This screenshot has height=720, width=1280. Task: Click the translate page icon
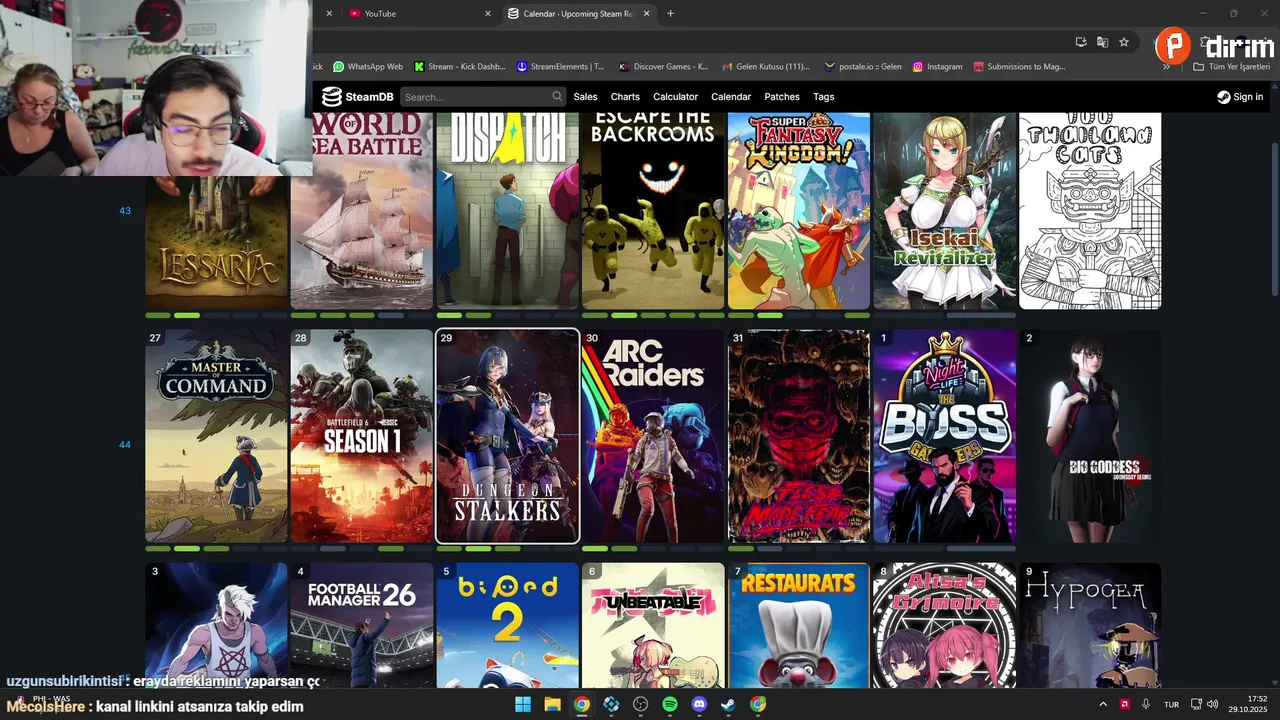click(1102, 42)
